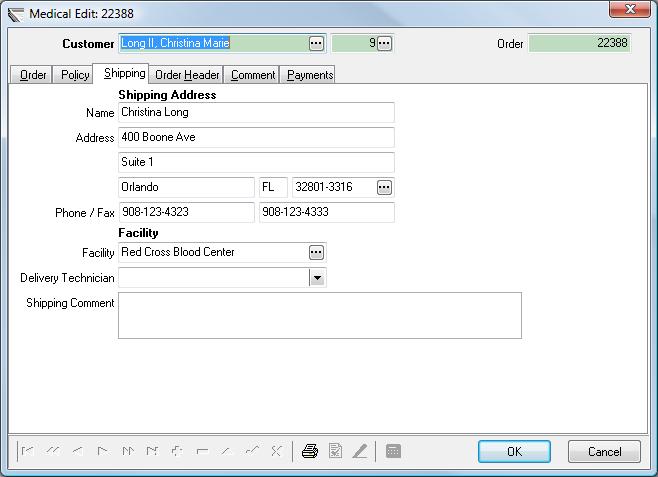The height and width of the screenshot is (477, 658).
Task: Click the Shipping Comment text area
Action: pos(320,315)
